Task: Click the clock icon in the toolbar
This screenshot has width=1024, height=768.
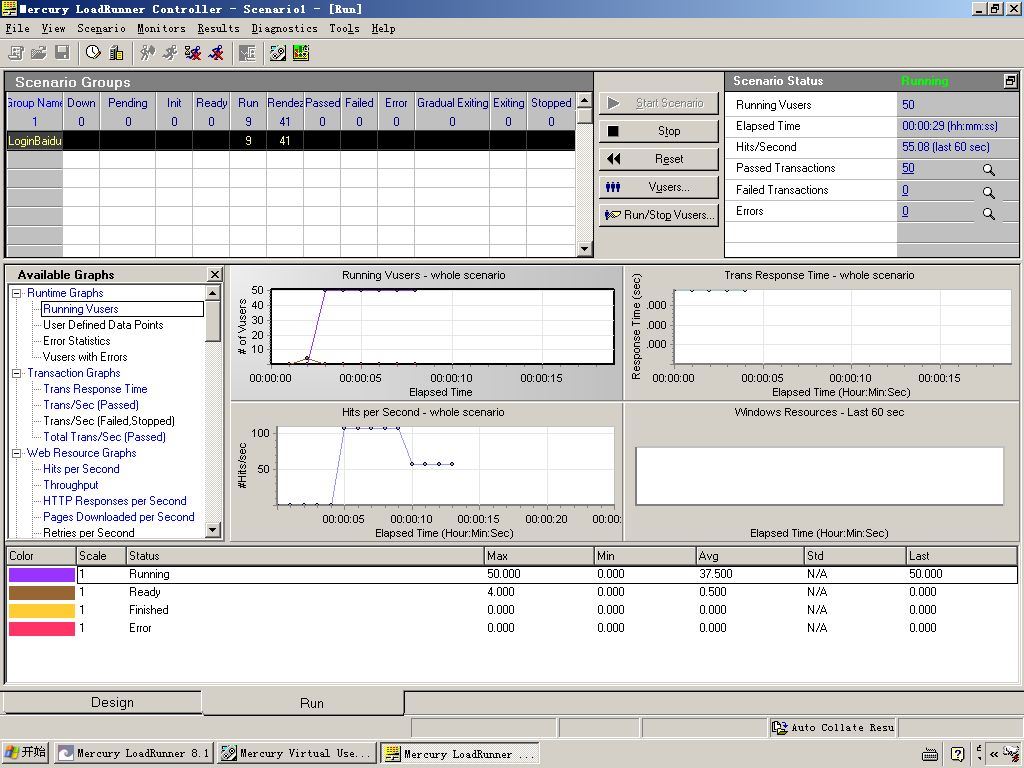Action: point(93,53)
